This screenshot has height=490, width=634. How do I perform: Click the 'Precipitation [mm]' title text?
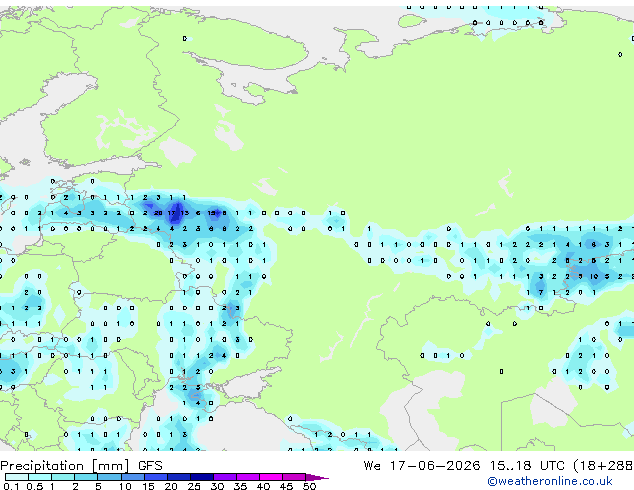point(64,466)
